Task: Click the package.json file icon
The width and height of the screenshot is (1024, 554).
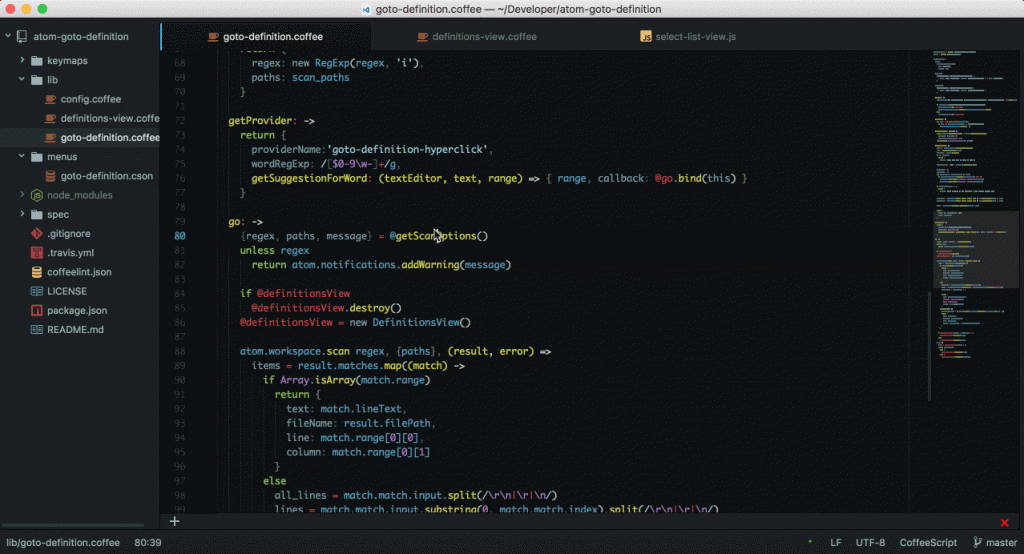Action: click(37, 310)
